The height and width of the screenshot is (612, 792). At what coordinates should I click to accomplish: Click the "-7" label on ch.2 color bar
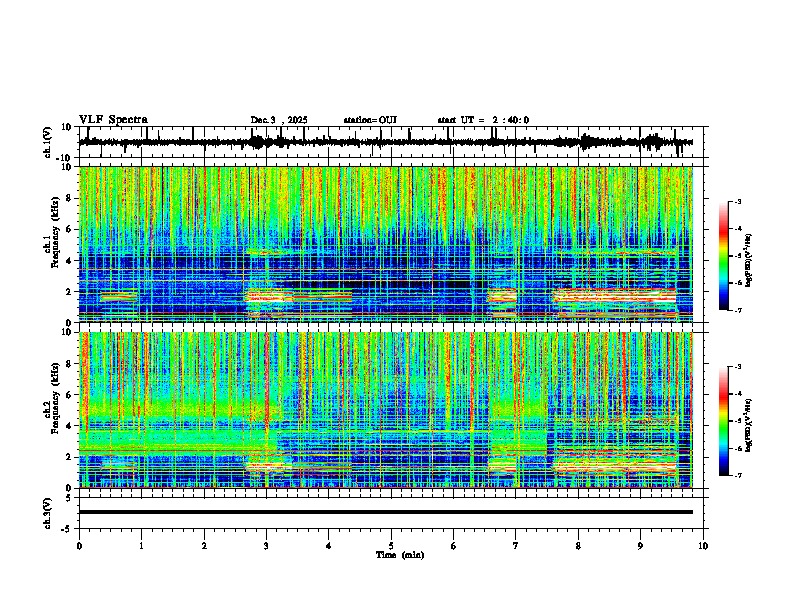[x=737, y=476]
